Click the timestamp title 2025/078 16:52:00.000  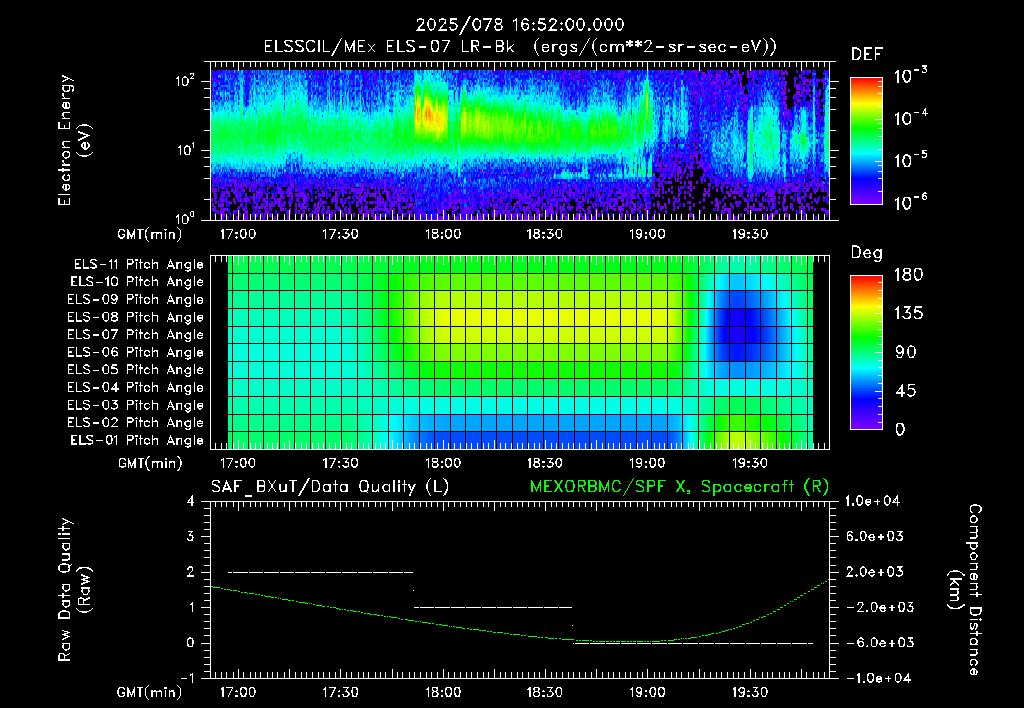[520, 25]
